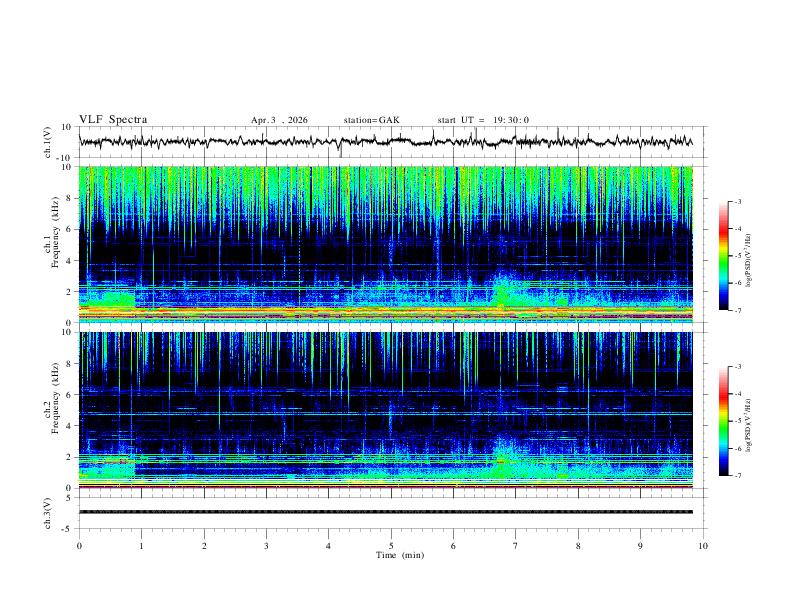Click the ch.1 frequency axis "4" kHz tick
Image resolution: width=792 pixels, height=612 pixels.
pos(69,261)
